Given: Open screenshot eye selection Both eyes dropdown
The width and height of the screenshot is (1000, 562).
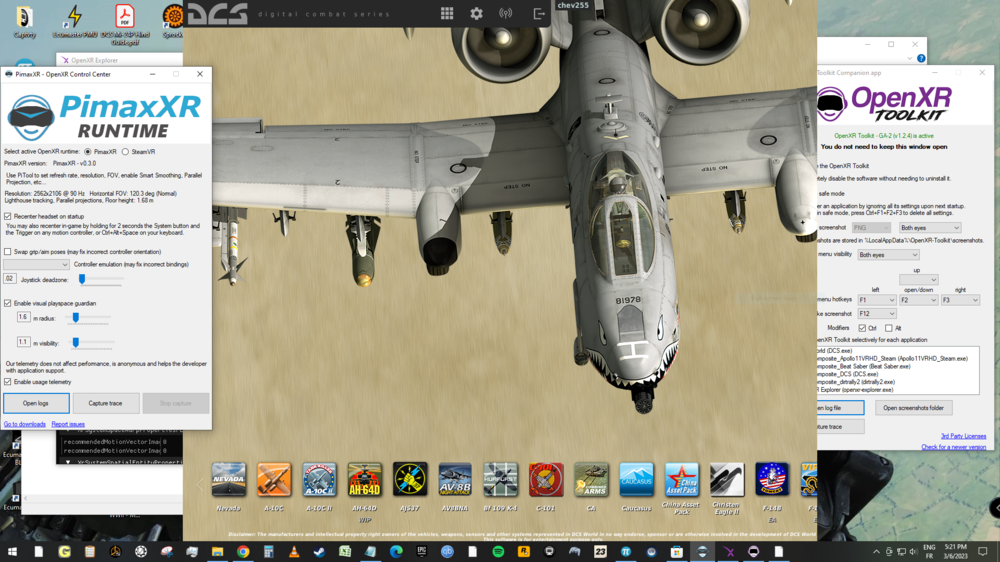Looking at the screenshot, I should point(930,228).
